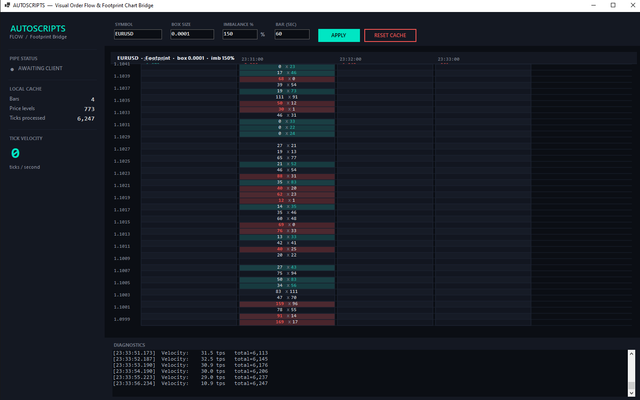Click the footprint cell 20 x 22
The image size is (640, 400).
(x=287, y=256)
